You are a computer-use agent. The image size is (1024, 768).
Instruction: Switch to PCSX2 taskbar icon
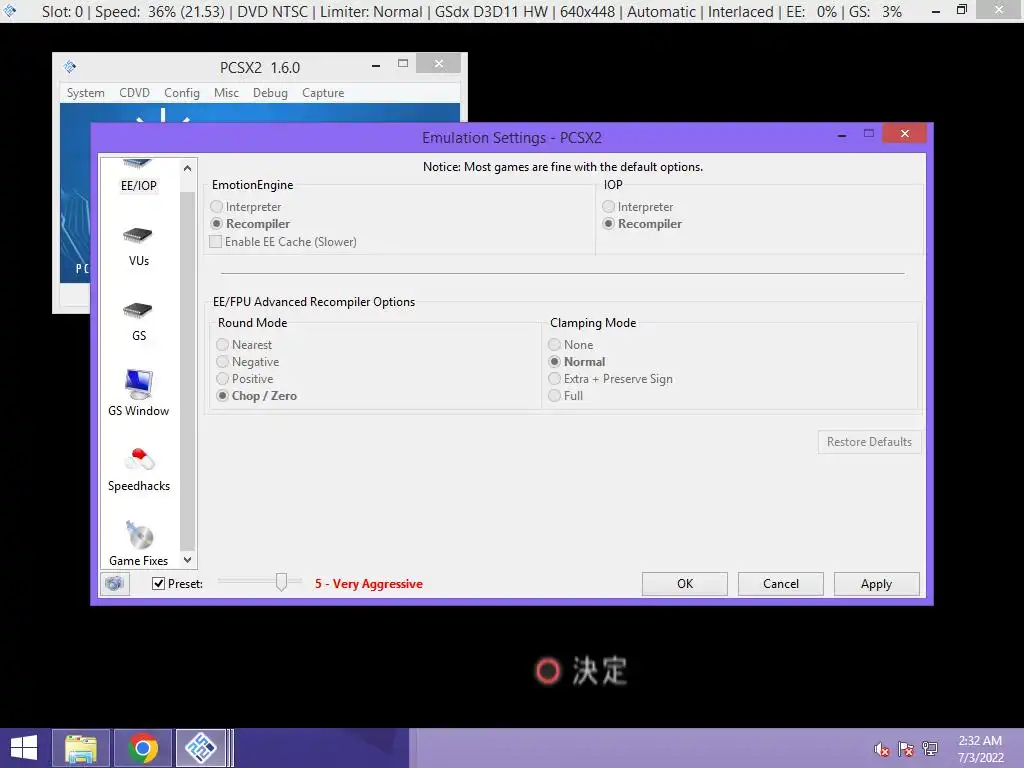click(x=201, y=748)
